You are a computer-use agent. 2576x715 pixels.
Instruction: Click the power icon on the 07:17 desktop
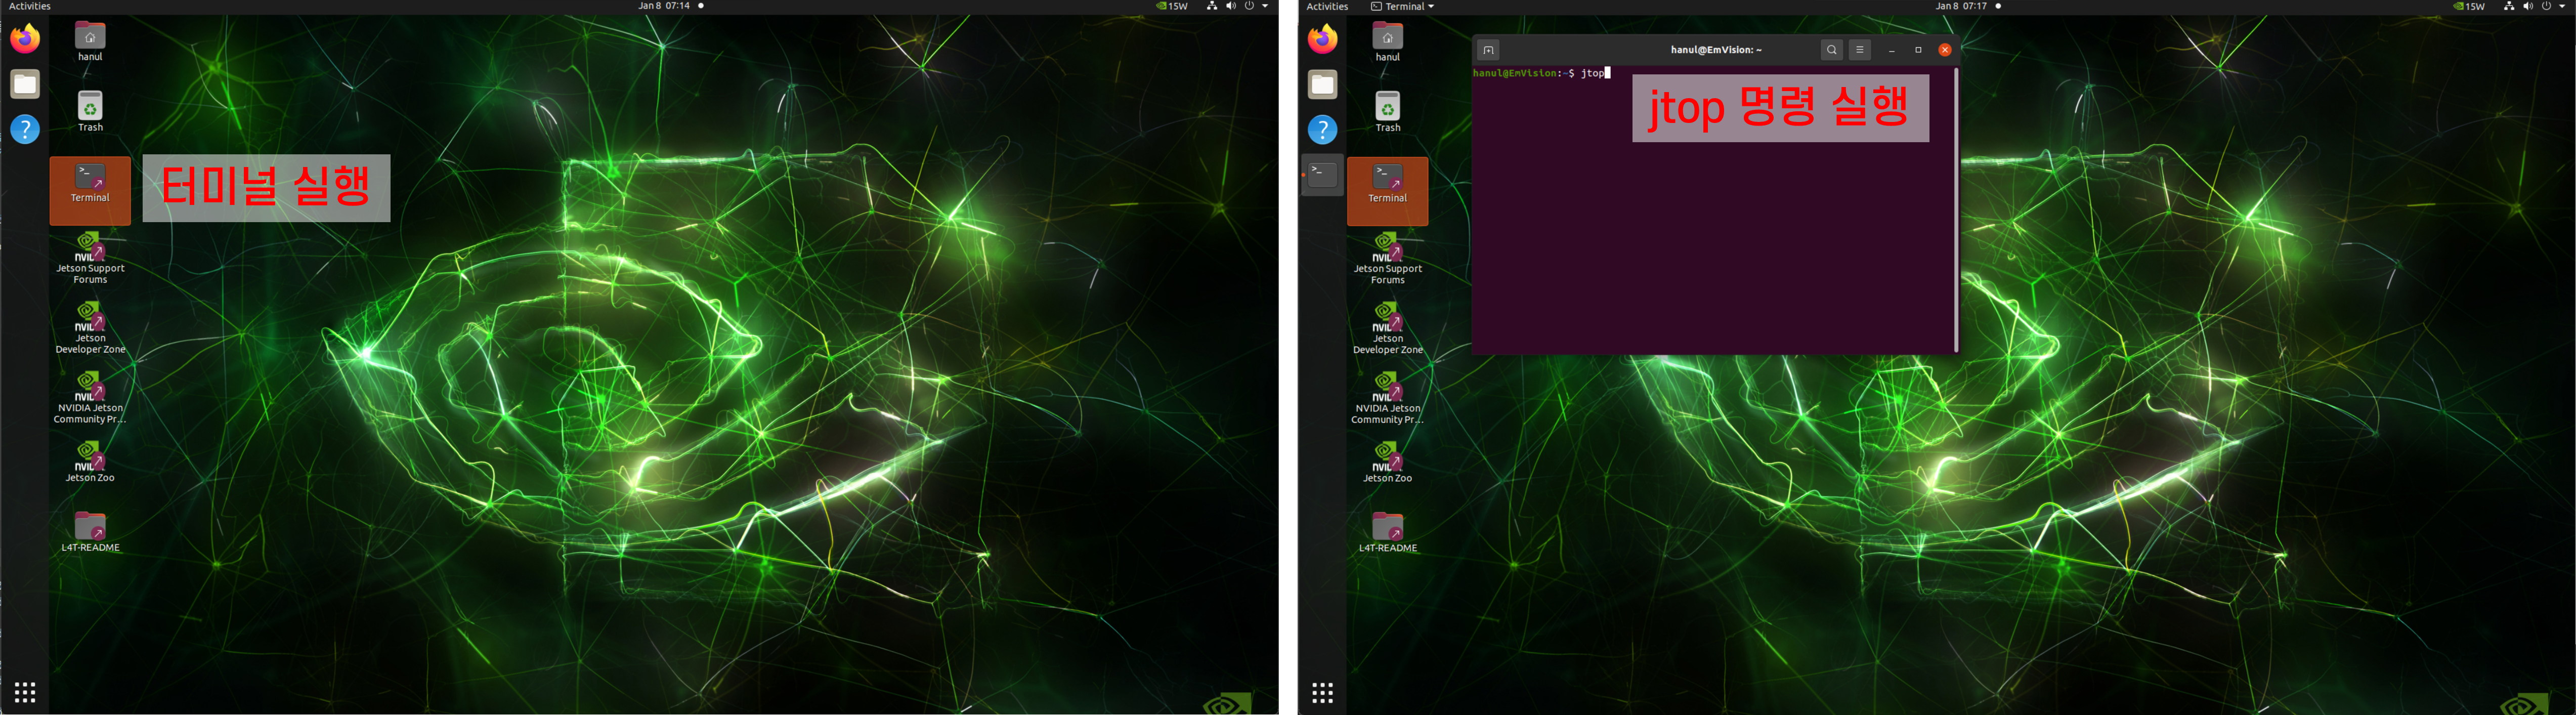[x=2546, y=6]
